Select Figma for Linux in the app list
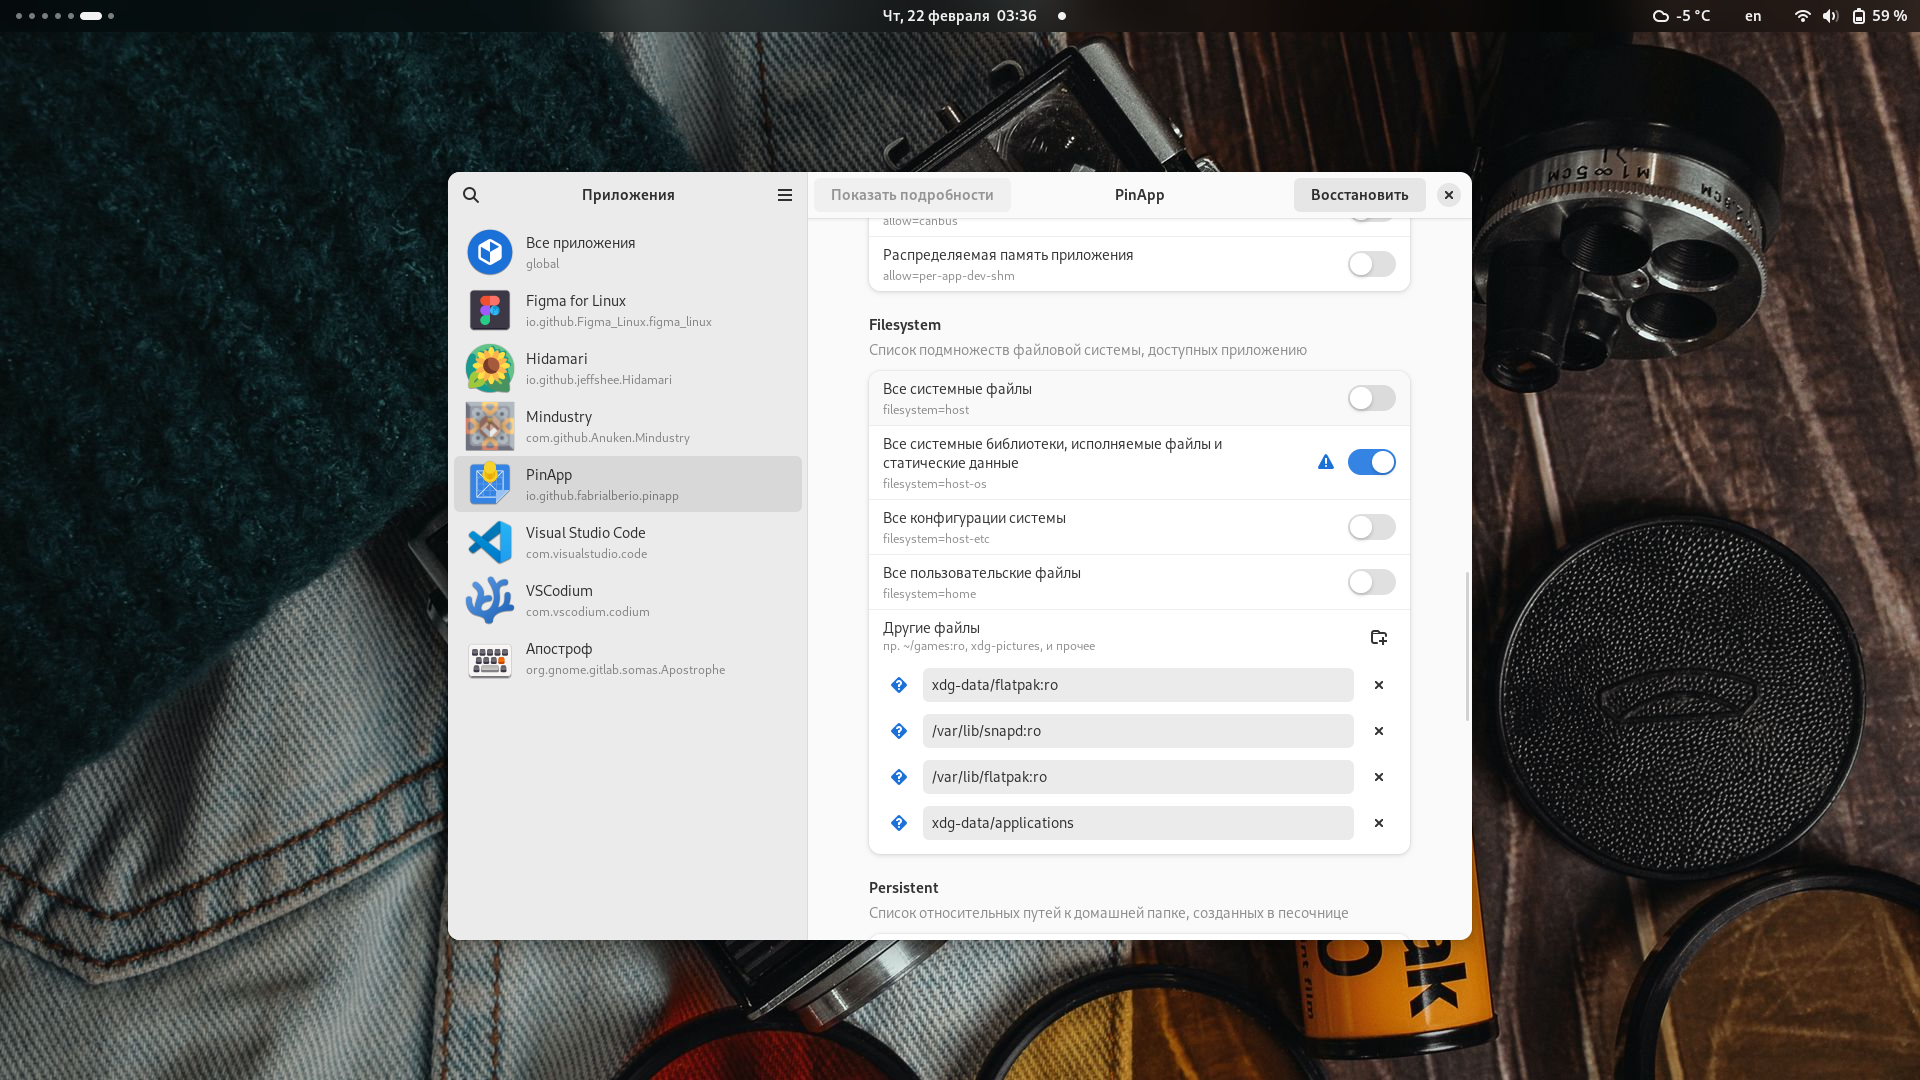The width and height of the screenshot is (1920, 1080). coord(628,310)
